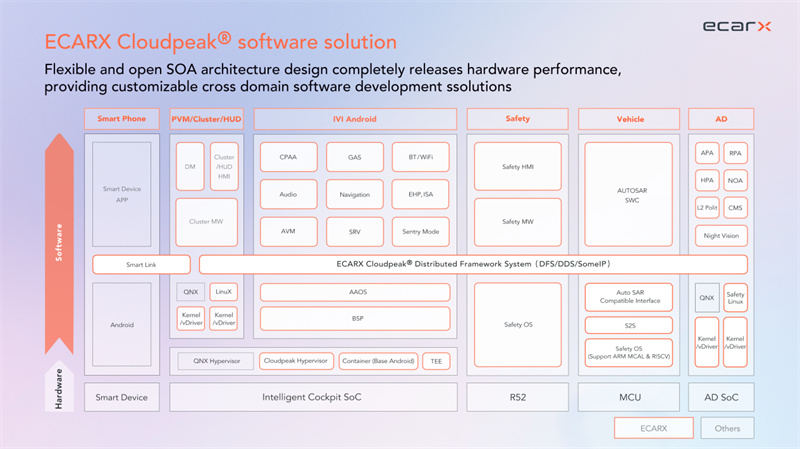Click the ECARX logo in top corner

tap(736, 26)
